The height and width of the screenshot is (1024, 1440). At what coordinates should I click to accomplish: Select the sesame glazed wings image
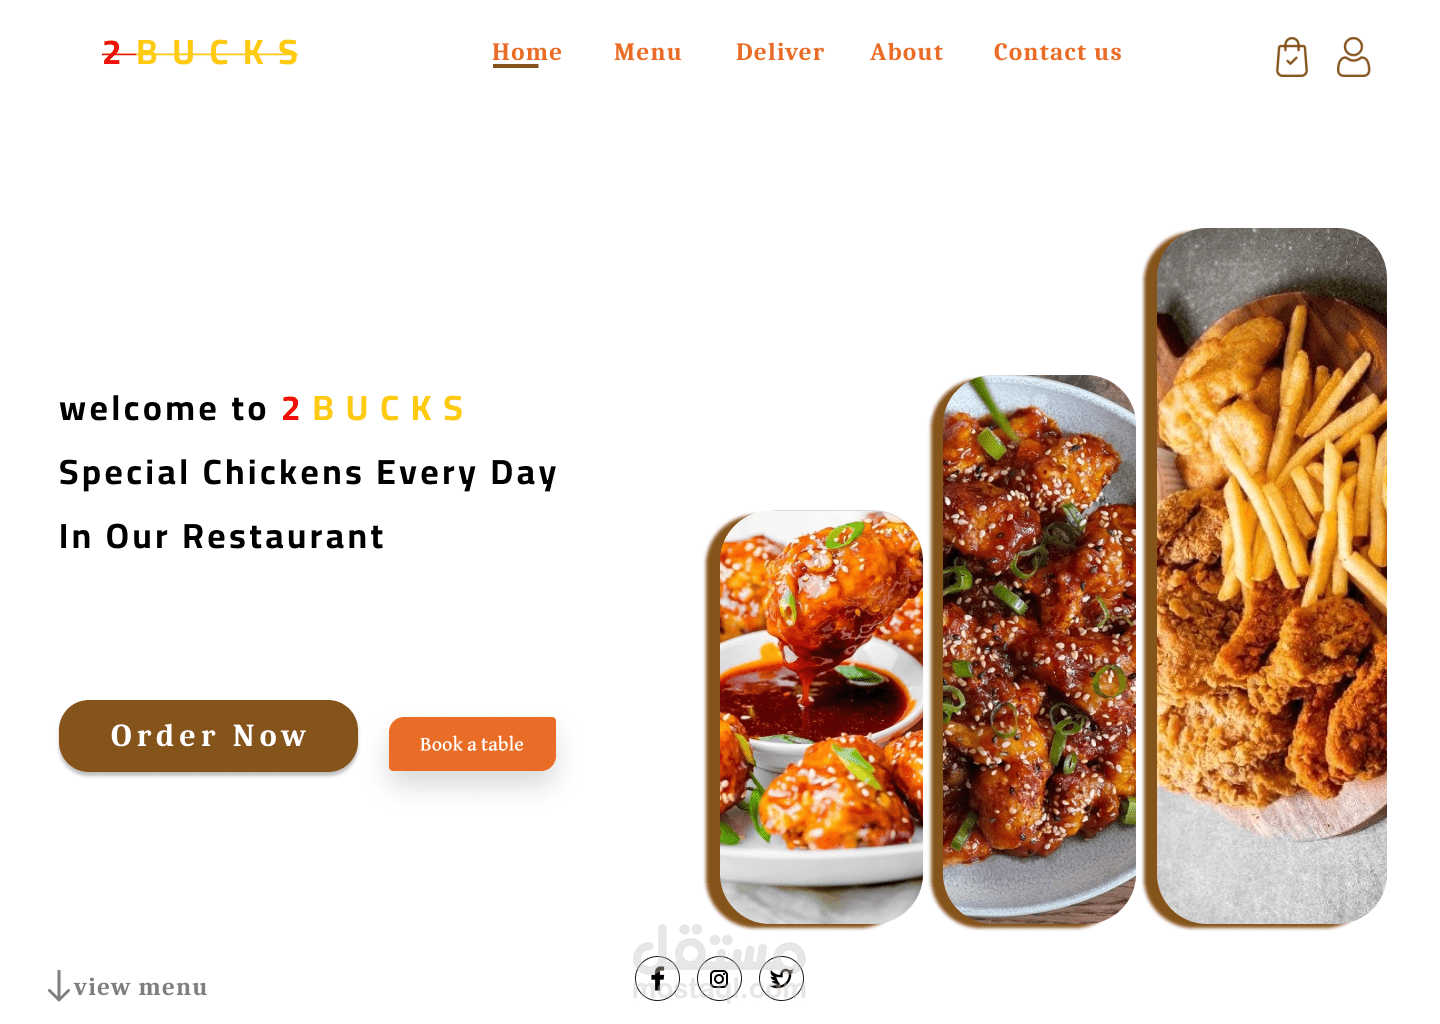pyautogui.click(x=1039, y=649)
